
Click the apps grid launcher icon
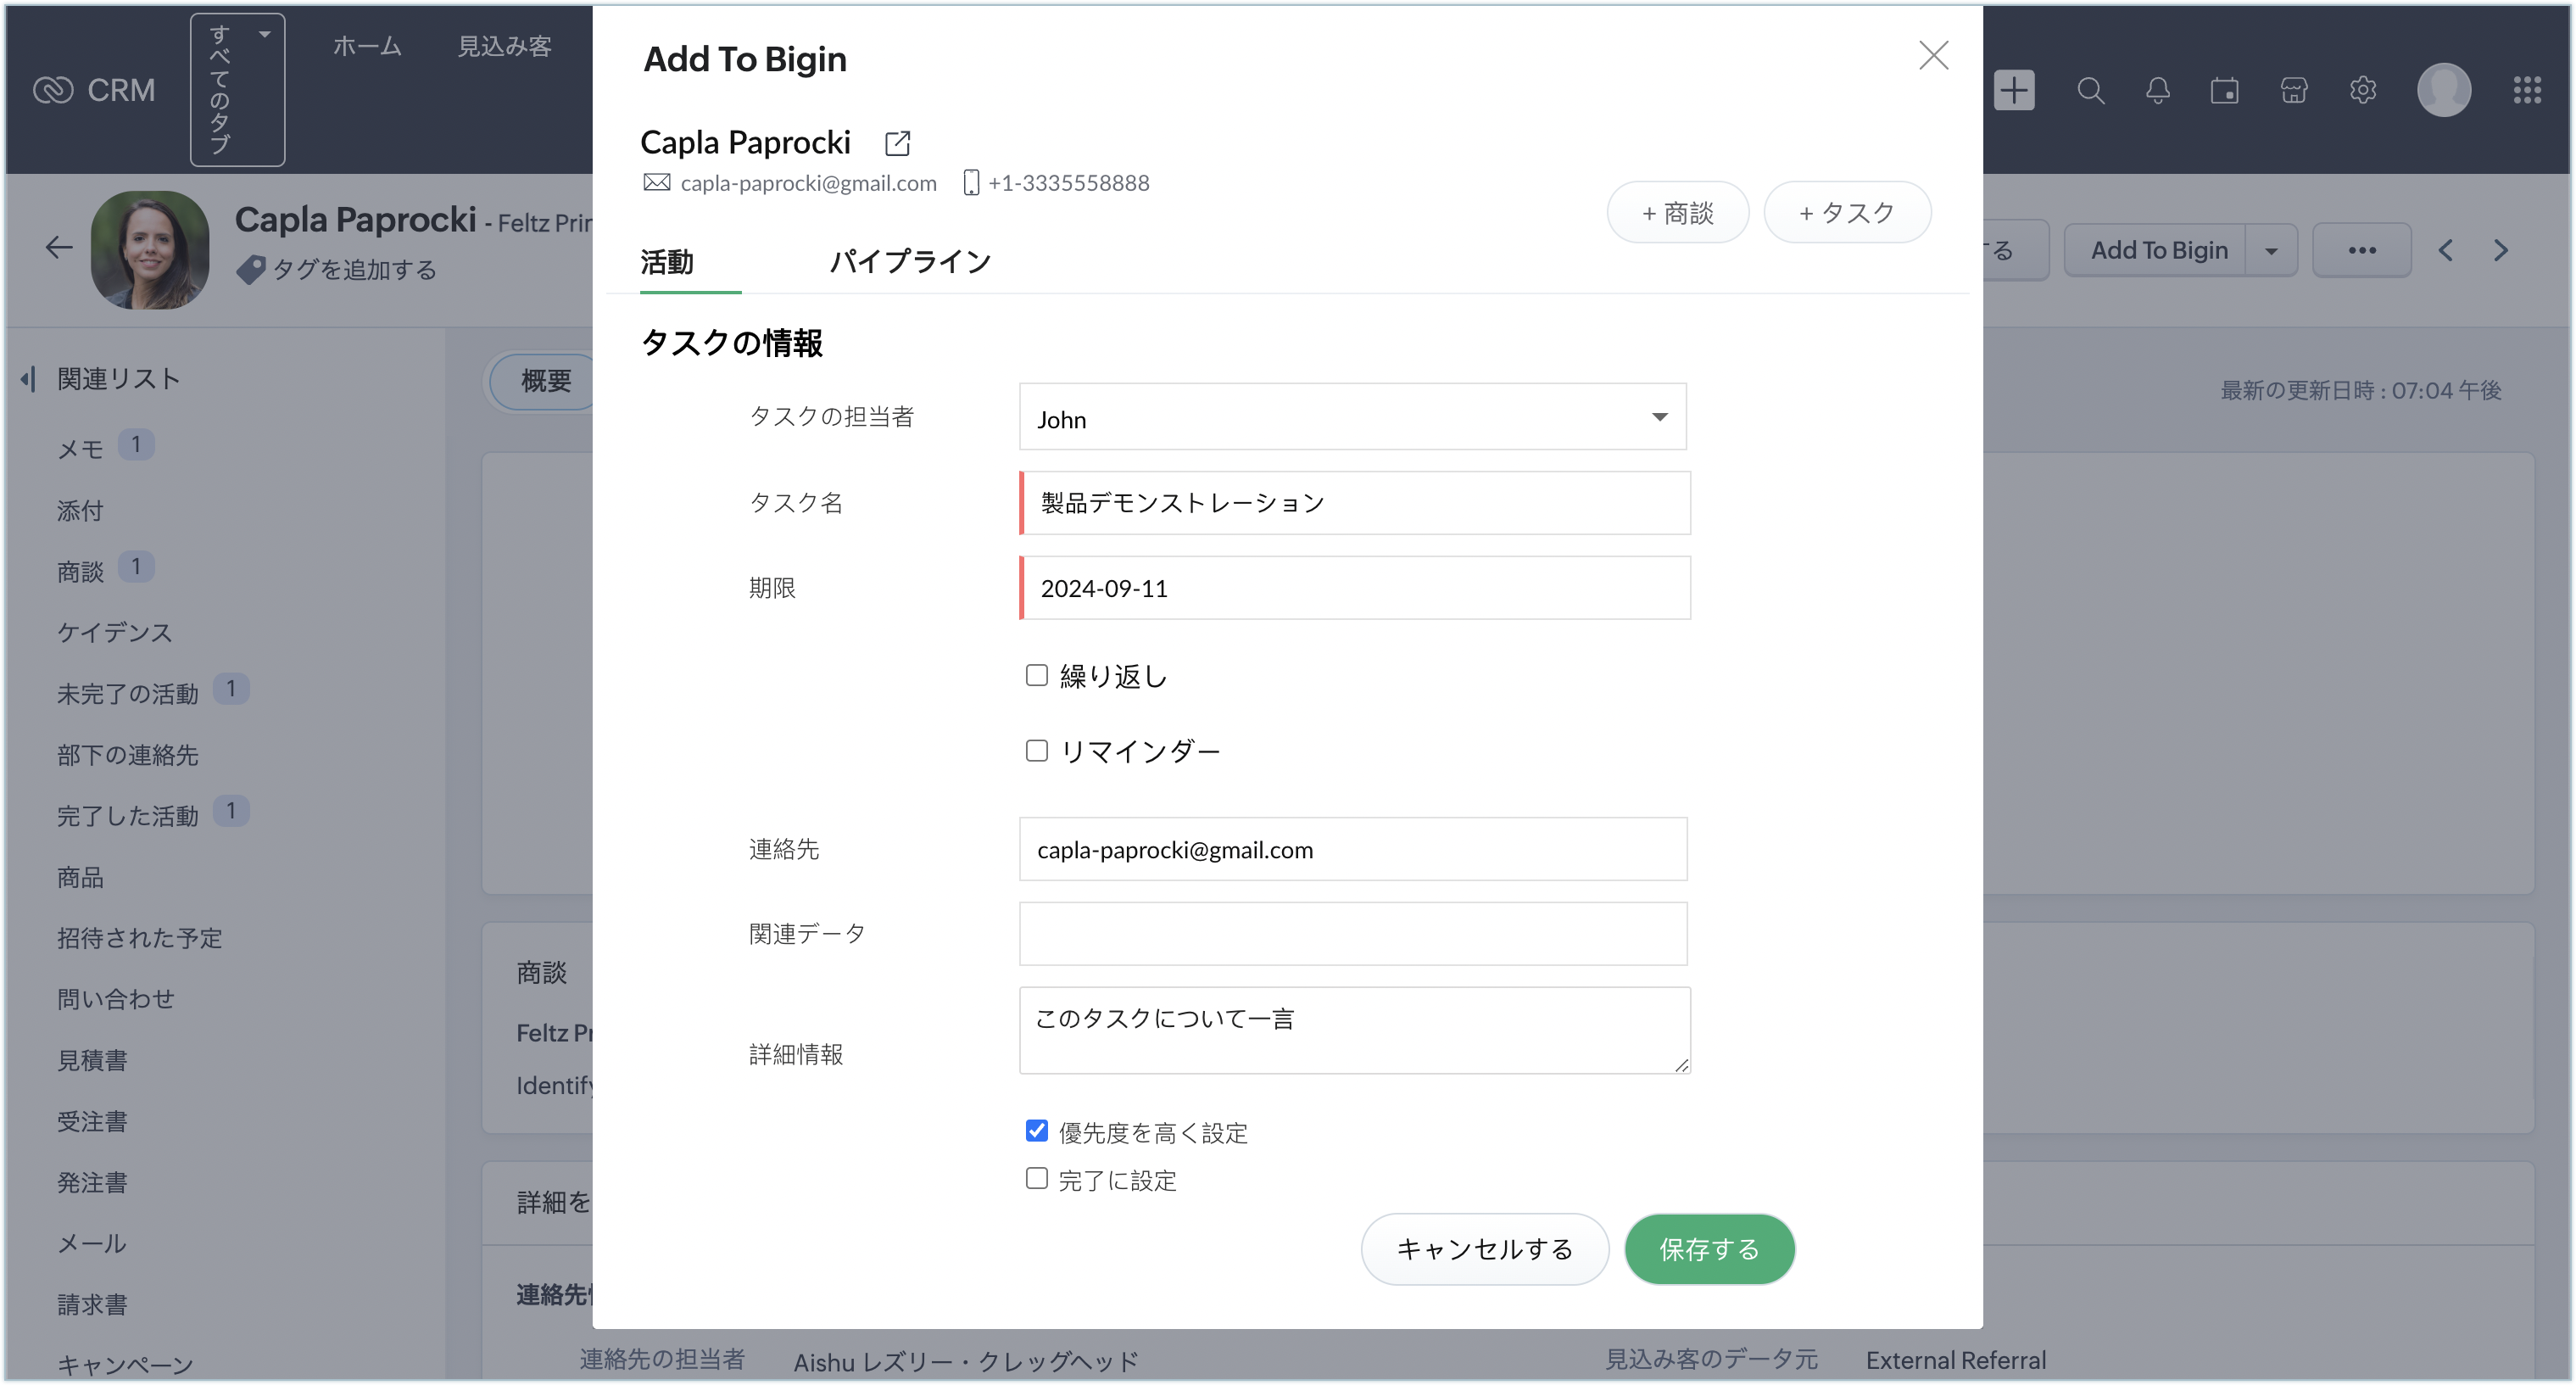pos(2527,91)
